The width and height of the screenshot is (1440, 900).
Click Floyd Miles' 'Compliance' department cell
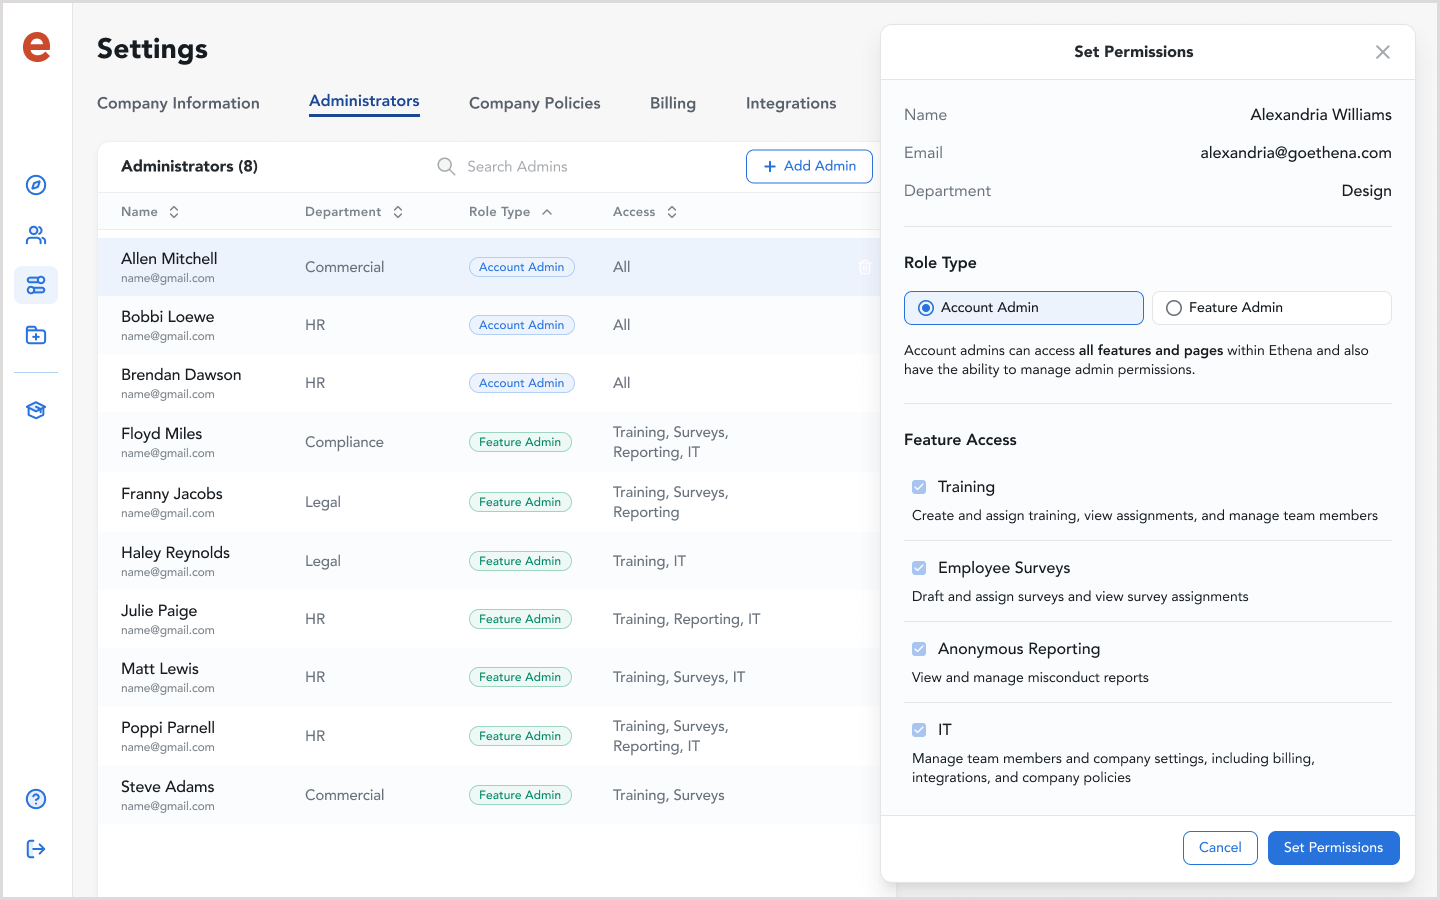(x=344, y=442)
